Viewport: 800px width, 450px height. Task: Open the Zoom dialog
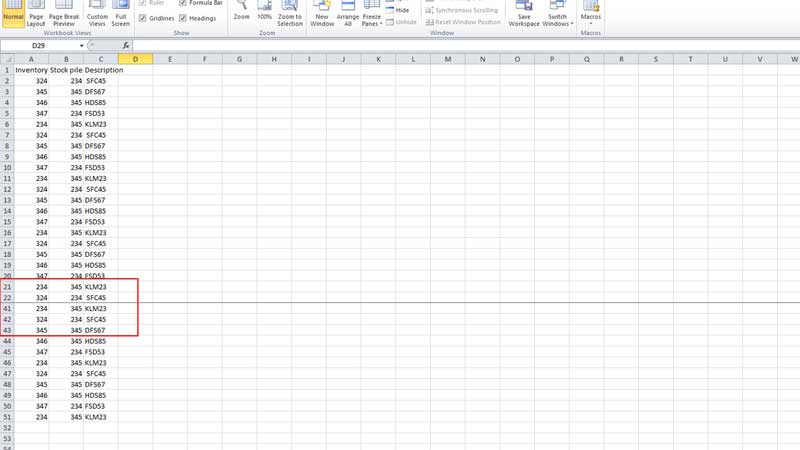pos(241,11)
